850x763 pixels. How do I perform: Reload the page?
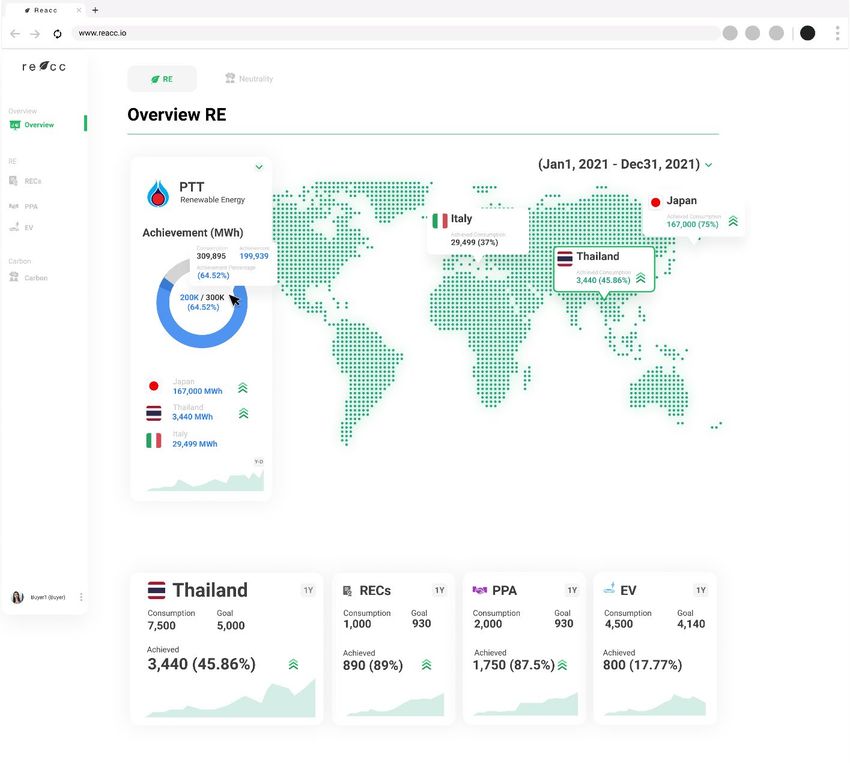[57, 34]
